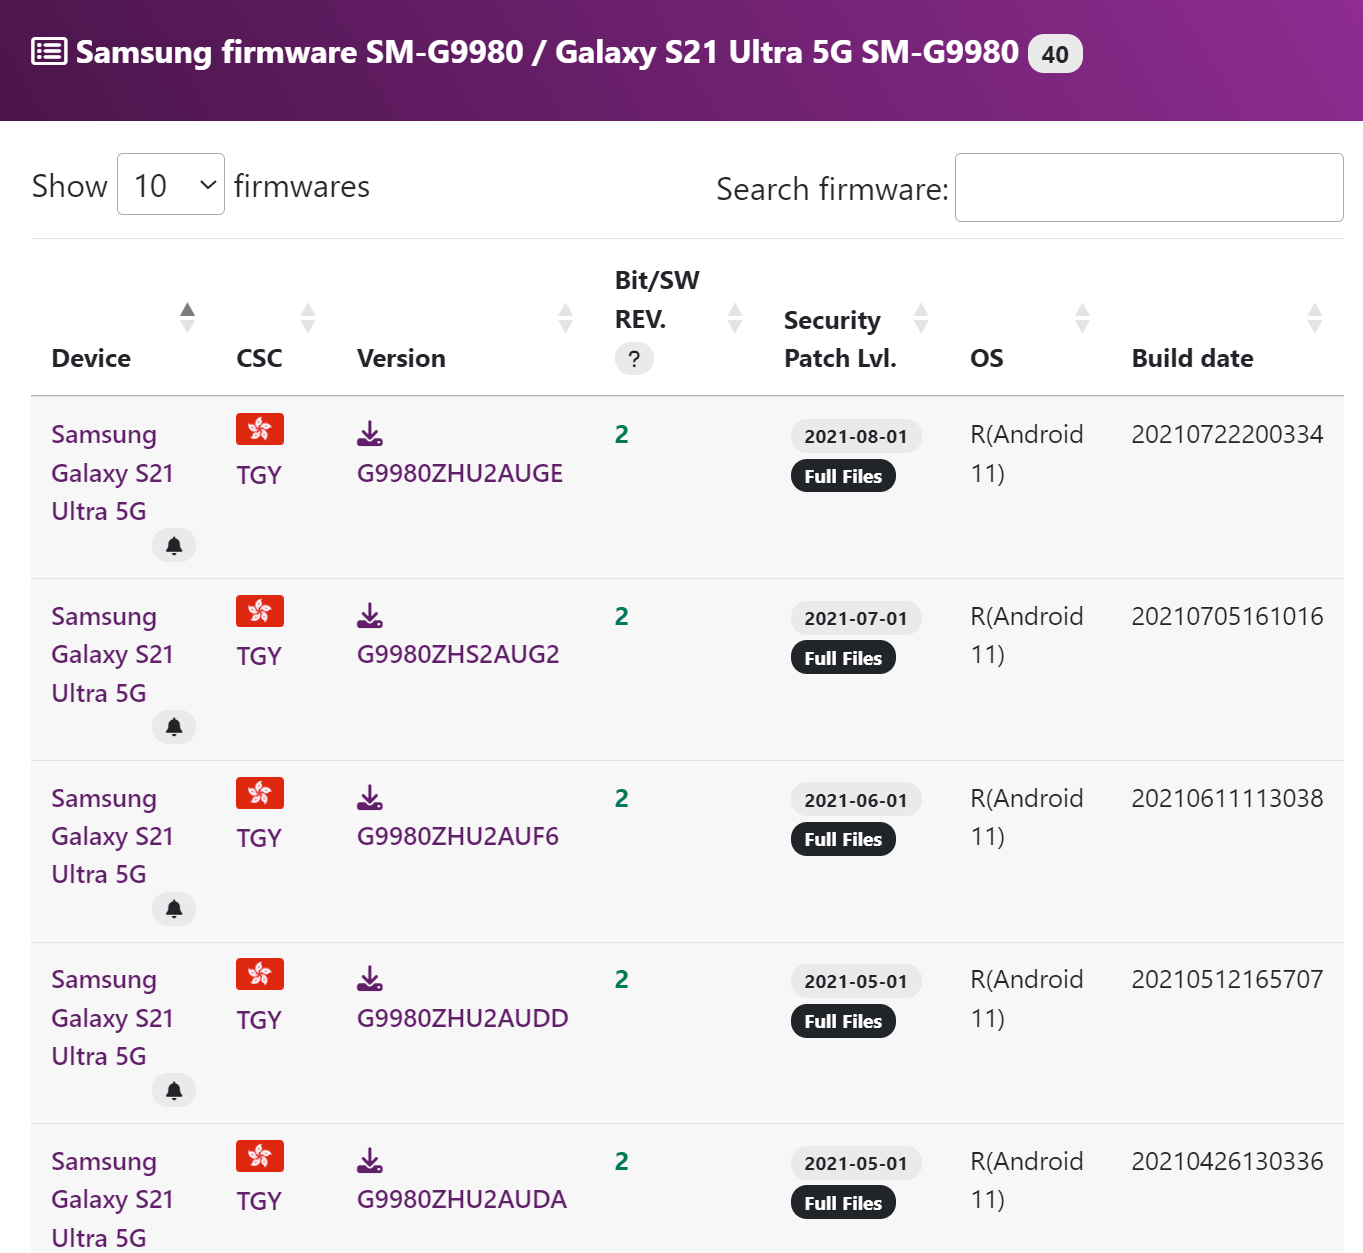The height and width of the screenshot is (1253, 1363).
Task: Open device link in G9980ZHU2AUGE row
Action: click(112, 473)
